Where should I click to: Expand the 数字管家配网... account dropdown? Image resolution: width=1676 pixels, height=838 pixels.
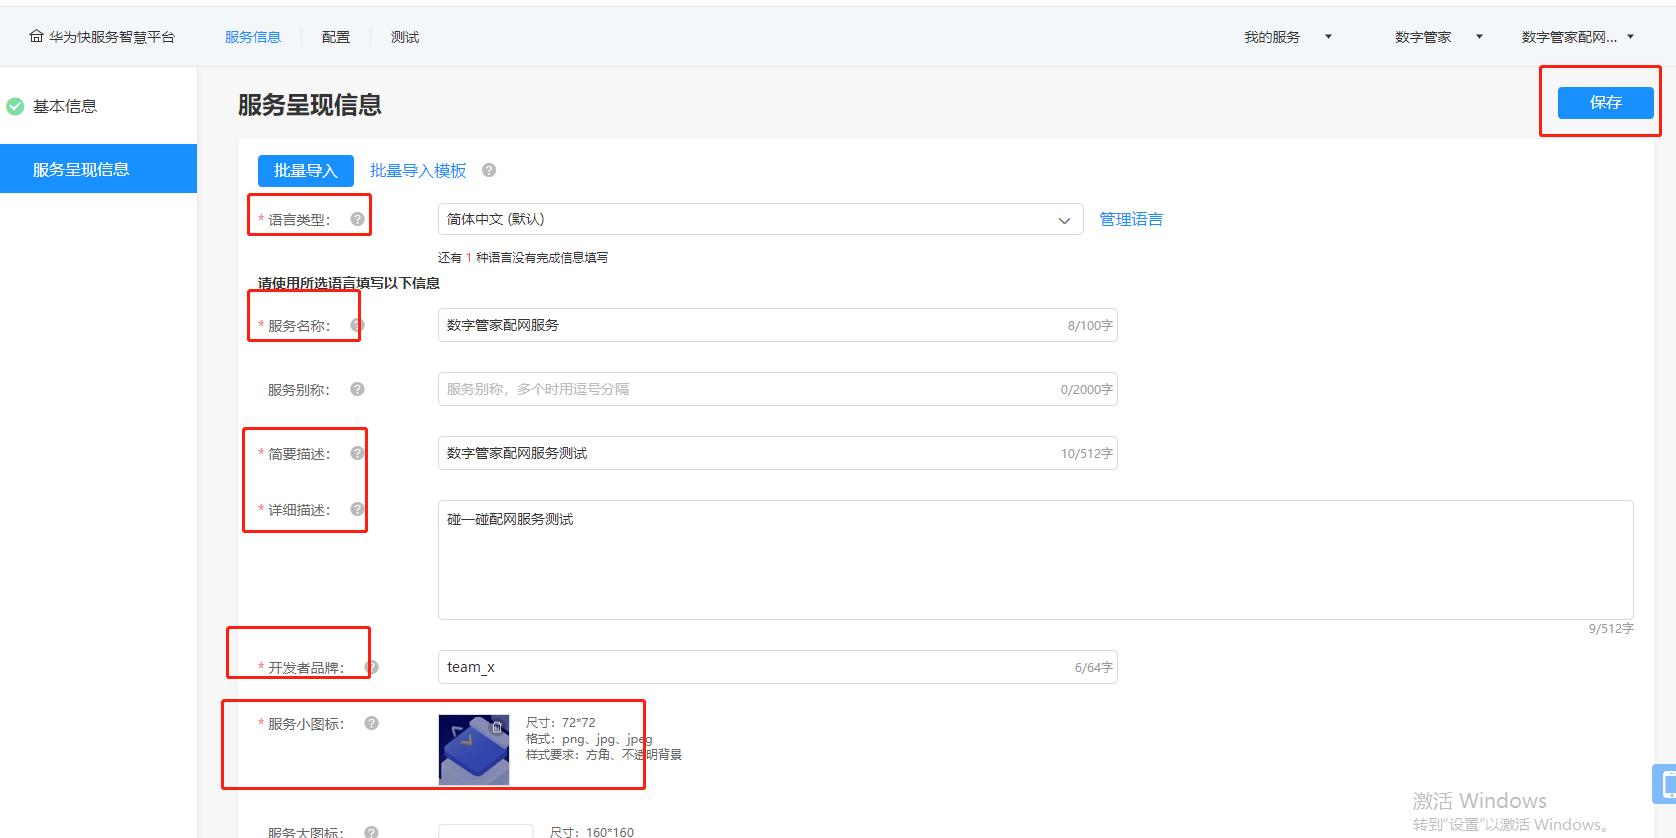(1630, 37)
